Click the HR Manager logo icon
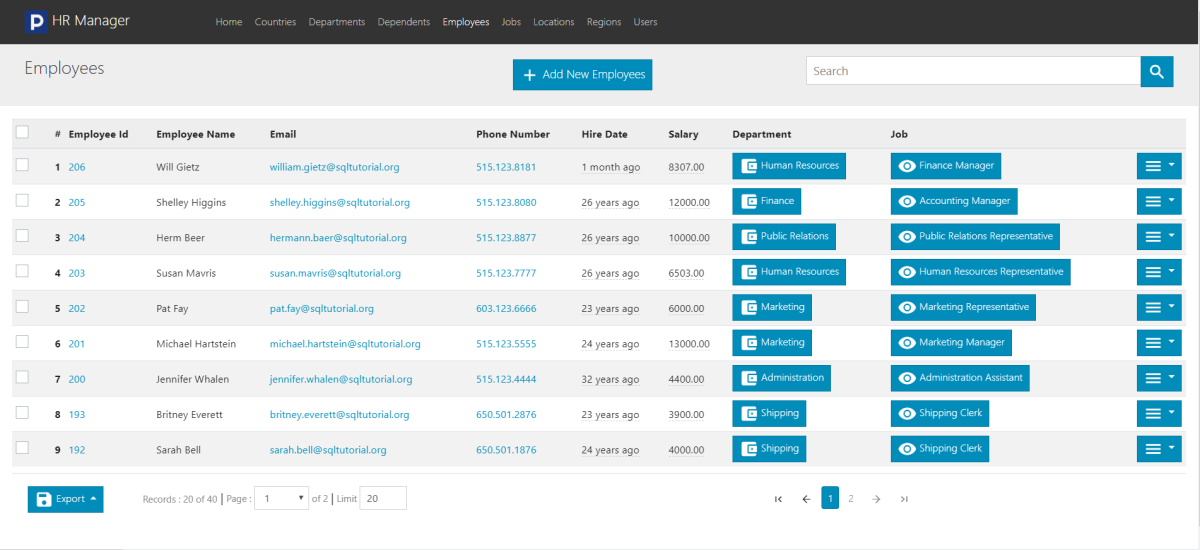Image resolution: width=1200 pixels, height=550 pixels. pyautogui.click(x=36, y=21)
